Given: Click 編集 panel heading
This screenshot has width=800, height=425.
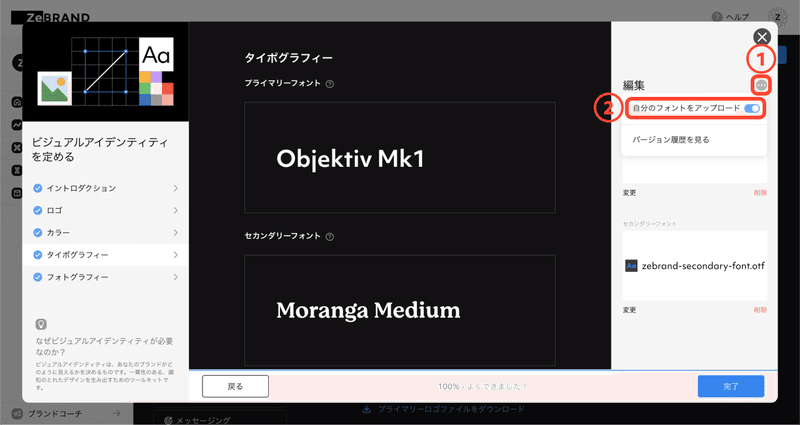Looking at the screenshot, I should click(x=634, y=85).
